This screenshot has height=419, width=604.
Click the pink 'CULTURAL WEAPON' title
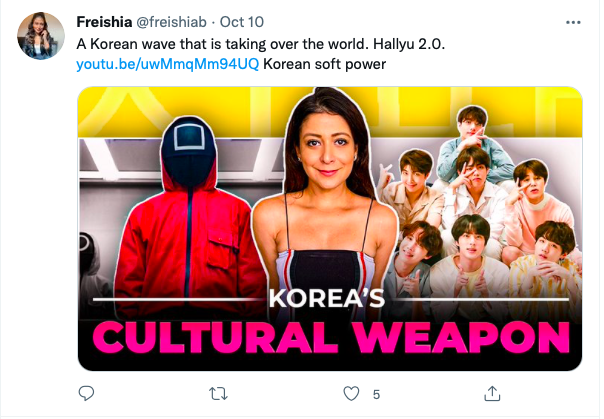(330, 338)
